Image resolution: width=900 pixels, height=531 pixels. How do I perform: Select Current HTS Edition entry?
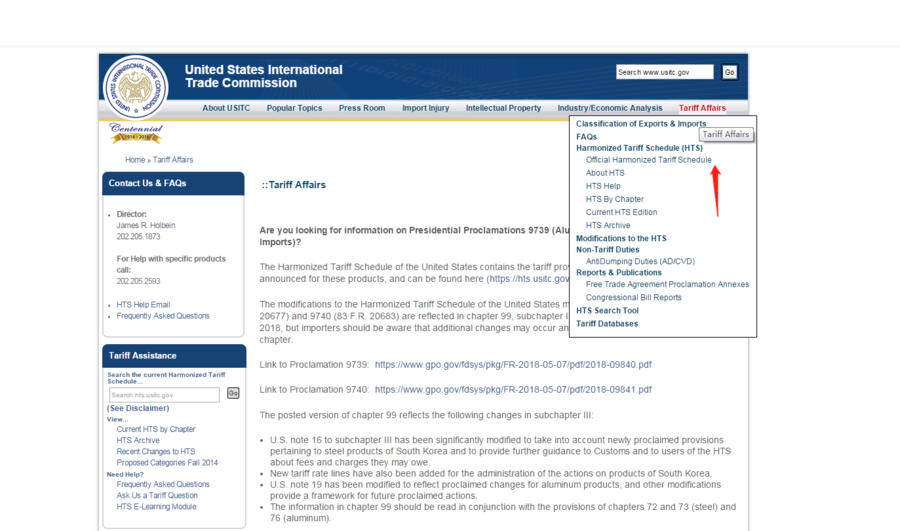pyautogui.click(x=622, y=212)
